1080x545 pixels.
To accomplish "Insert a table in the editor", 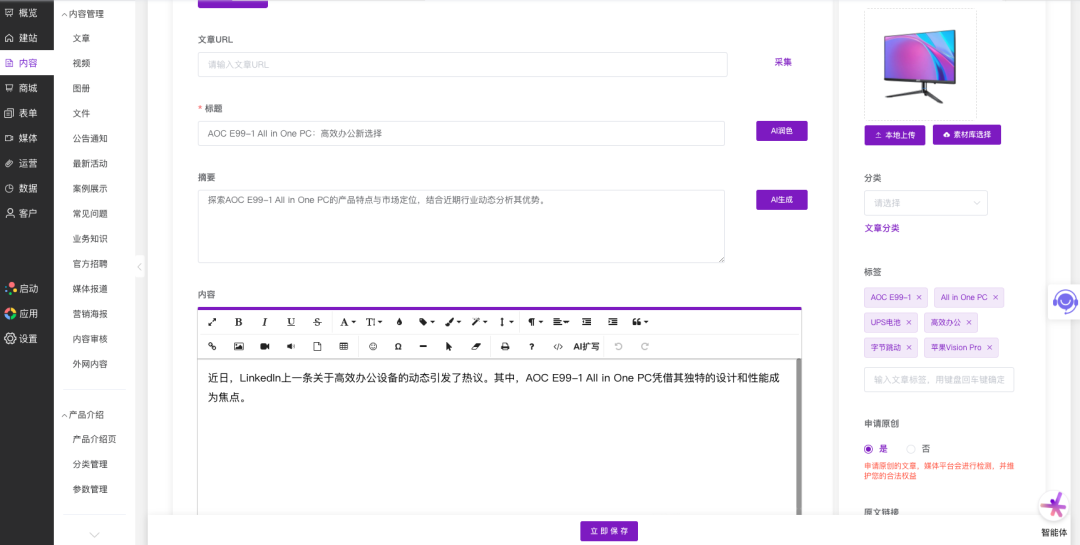I will click(x=344, y=346).
